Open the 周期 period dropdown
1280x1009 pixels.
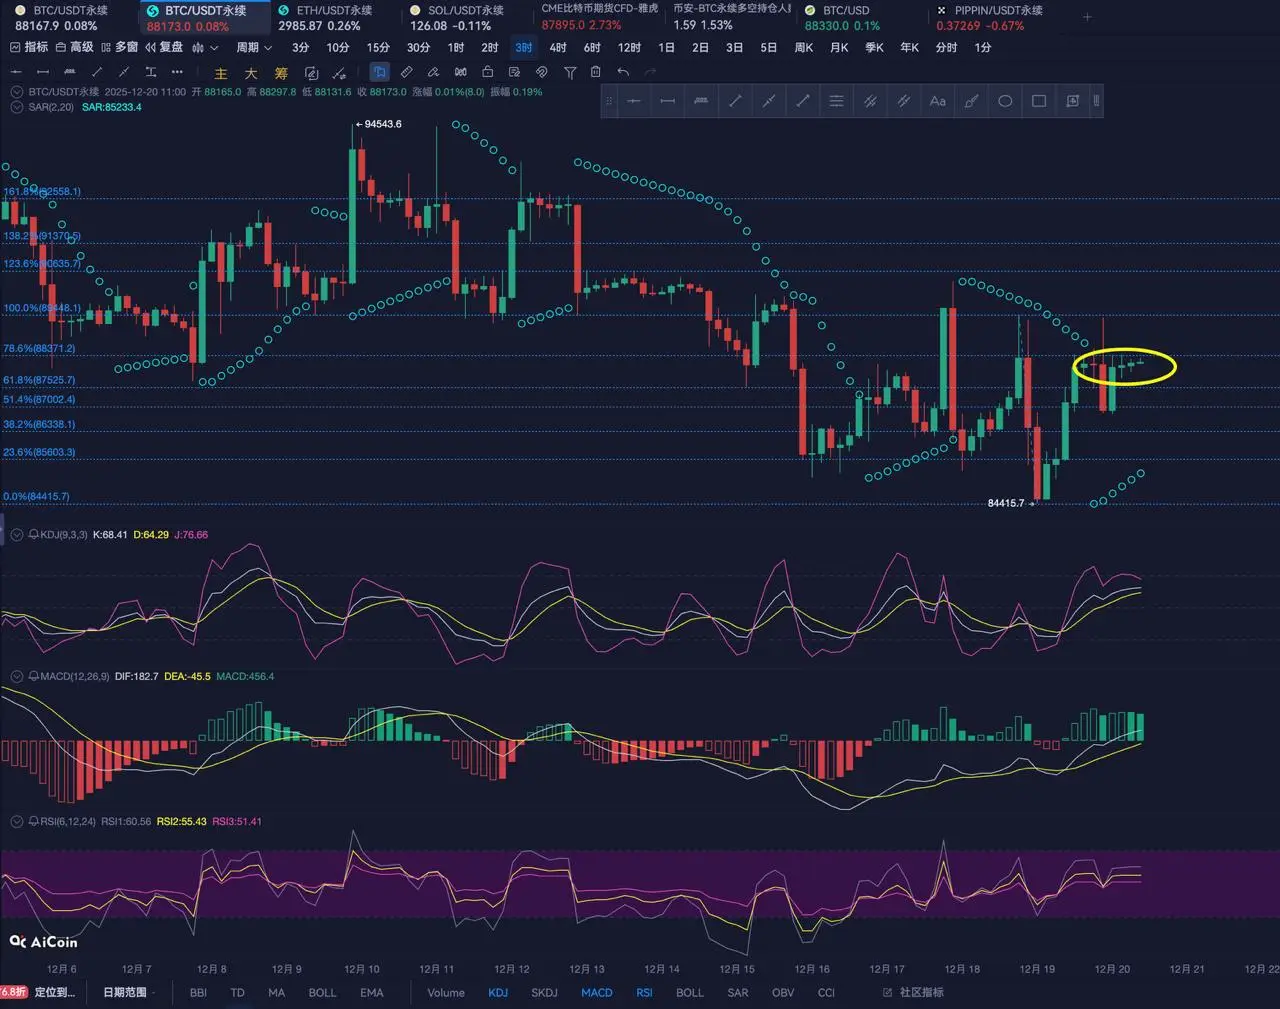pyautogui.click(x=254, y=47)
